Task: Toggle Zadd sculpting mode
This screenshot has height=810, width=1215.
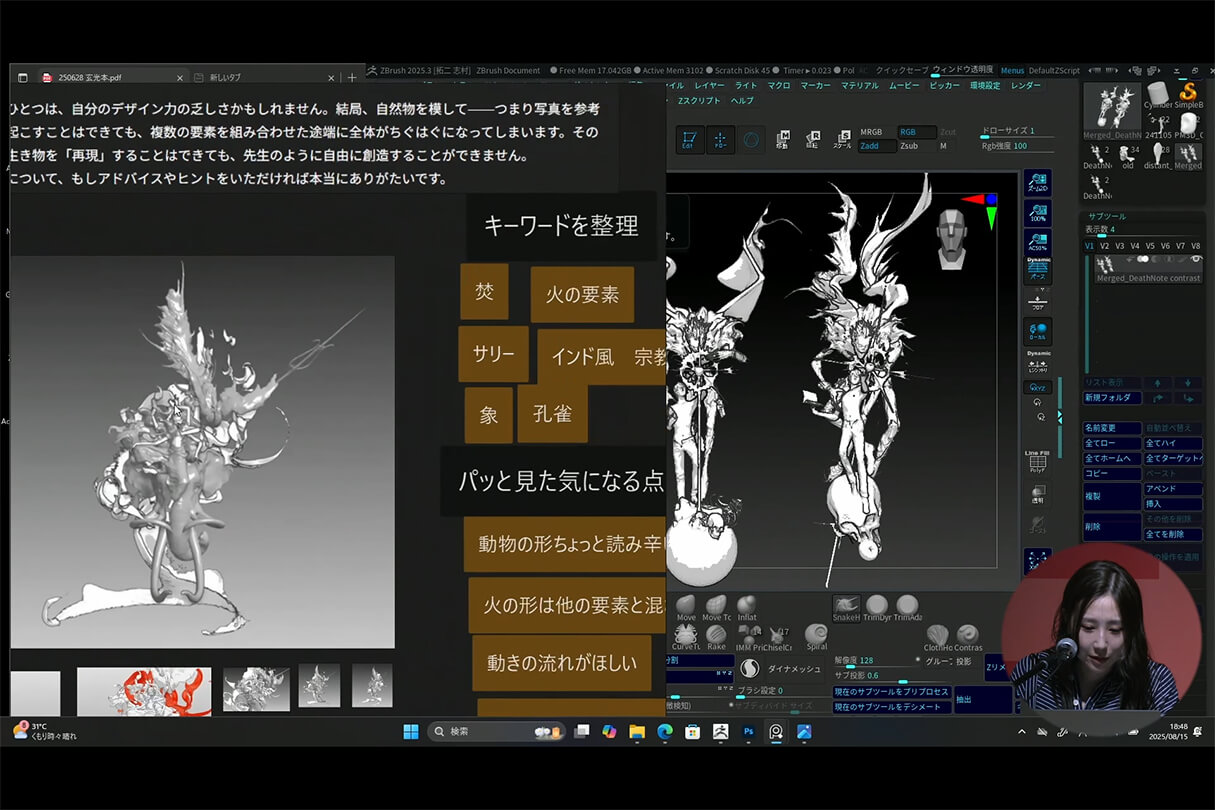Action: pos(871,146)
